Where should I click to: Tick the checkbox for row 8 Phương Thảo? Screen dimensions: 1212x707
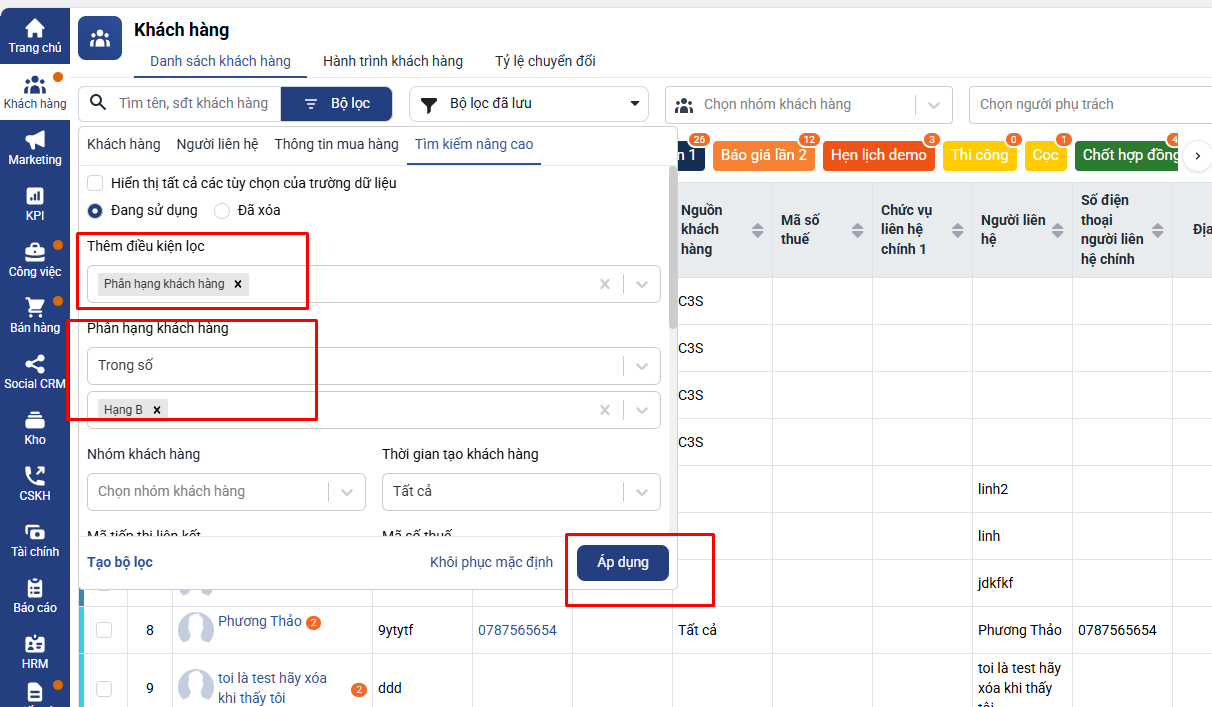click(x=104, y=630)
